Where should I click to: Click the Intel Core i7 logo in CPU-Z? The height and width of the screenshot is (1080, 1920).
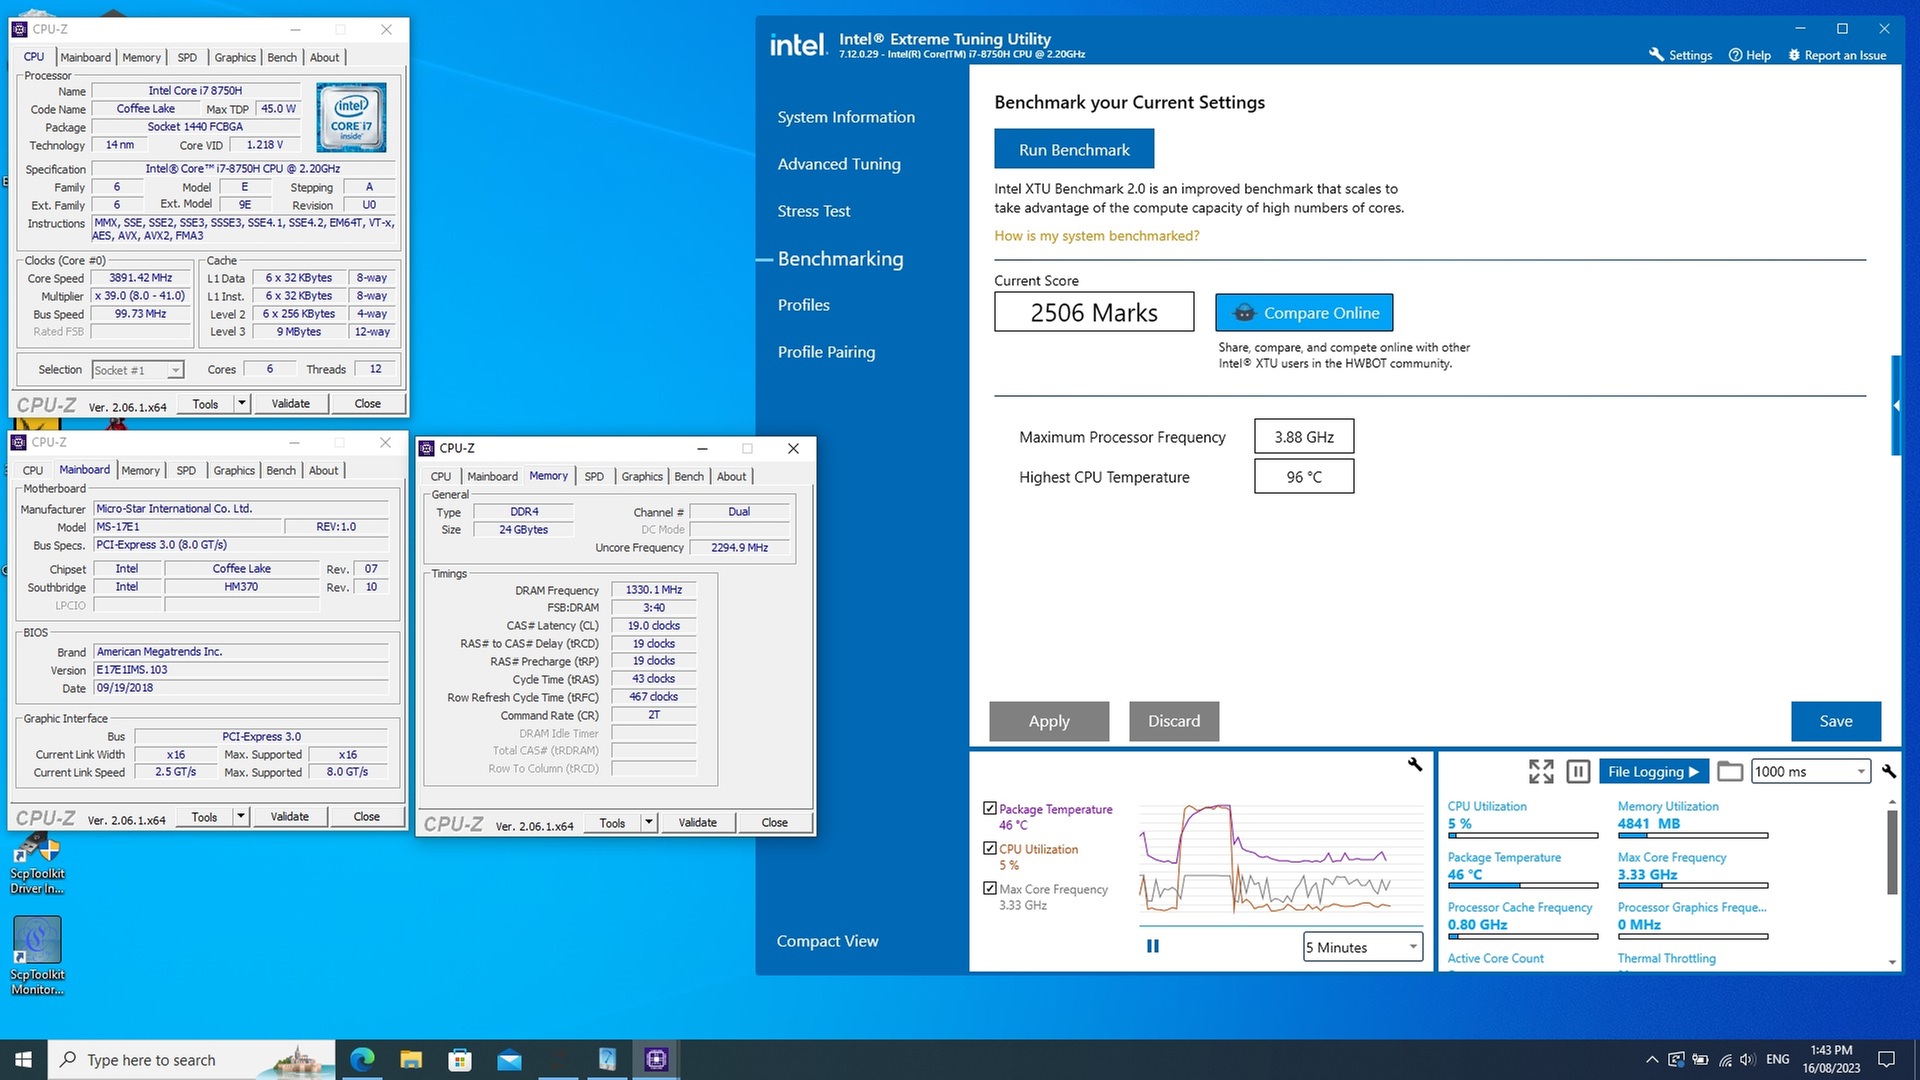point(351,118)
